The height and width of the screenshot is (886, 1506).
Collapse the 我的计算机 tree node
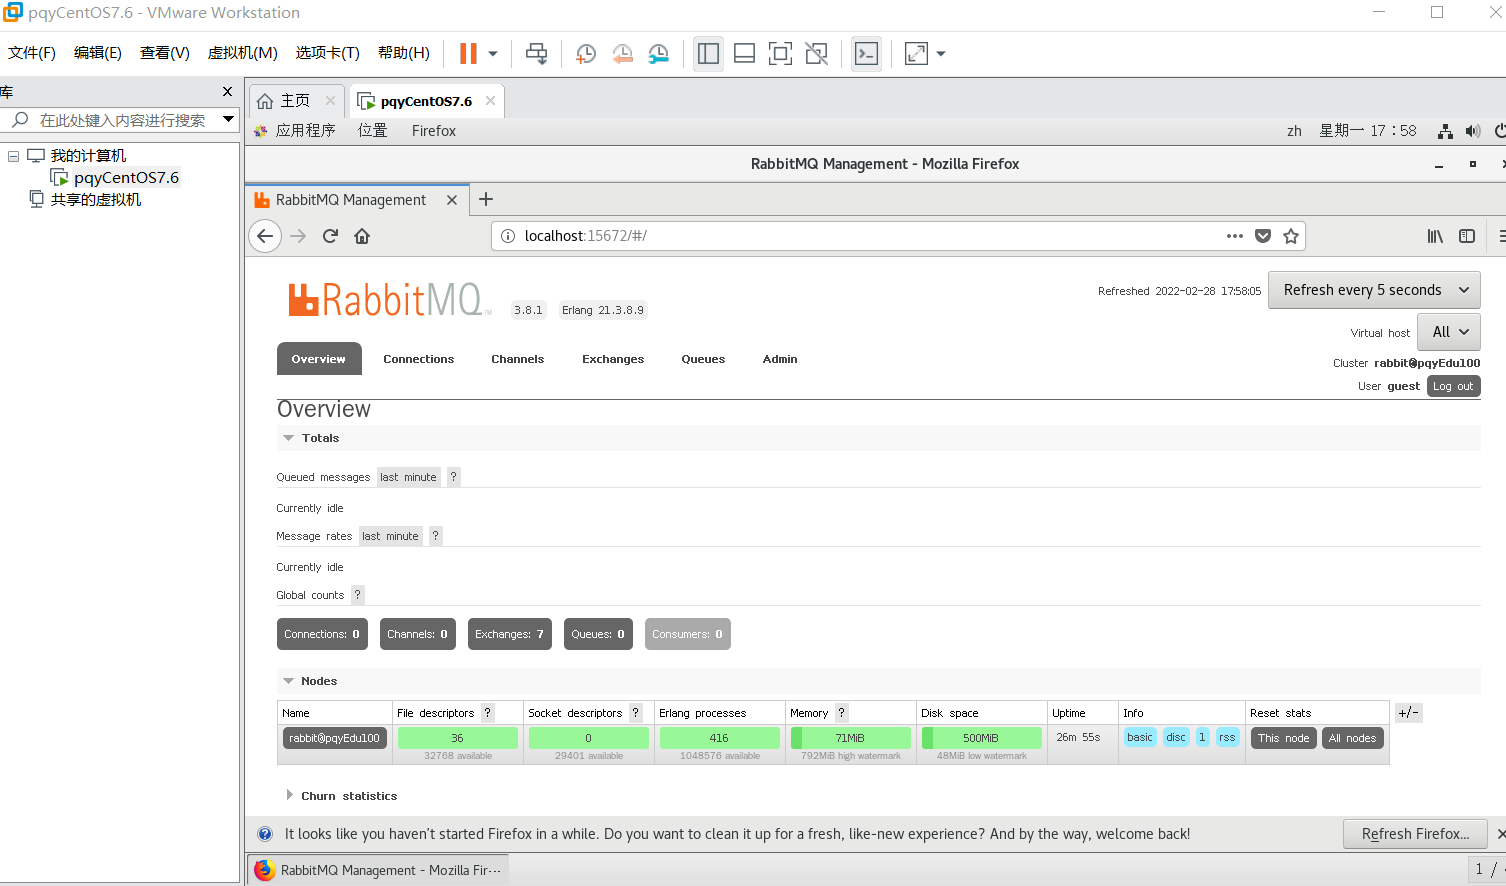[x=13, y=156]
